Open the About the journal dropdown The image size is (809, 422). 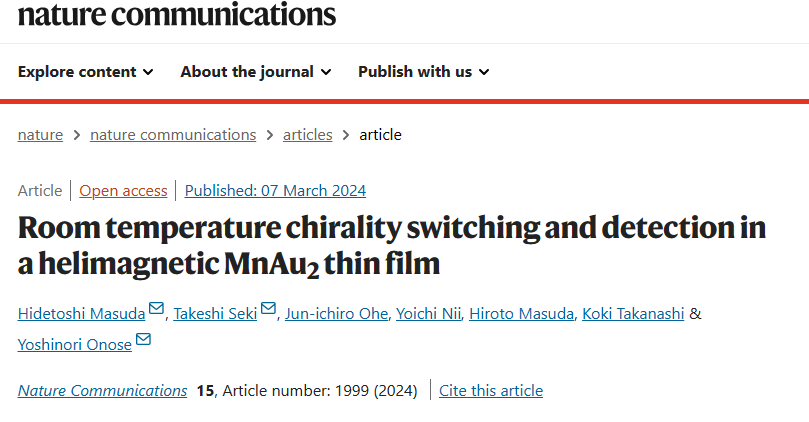[x=256, y=72]
